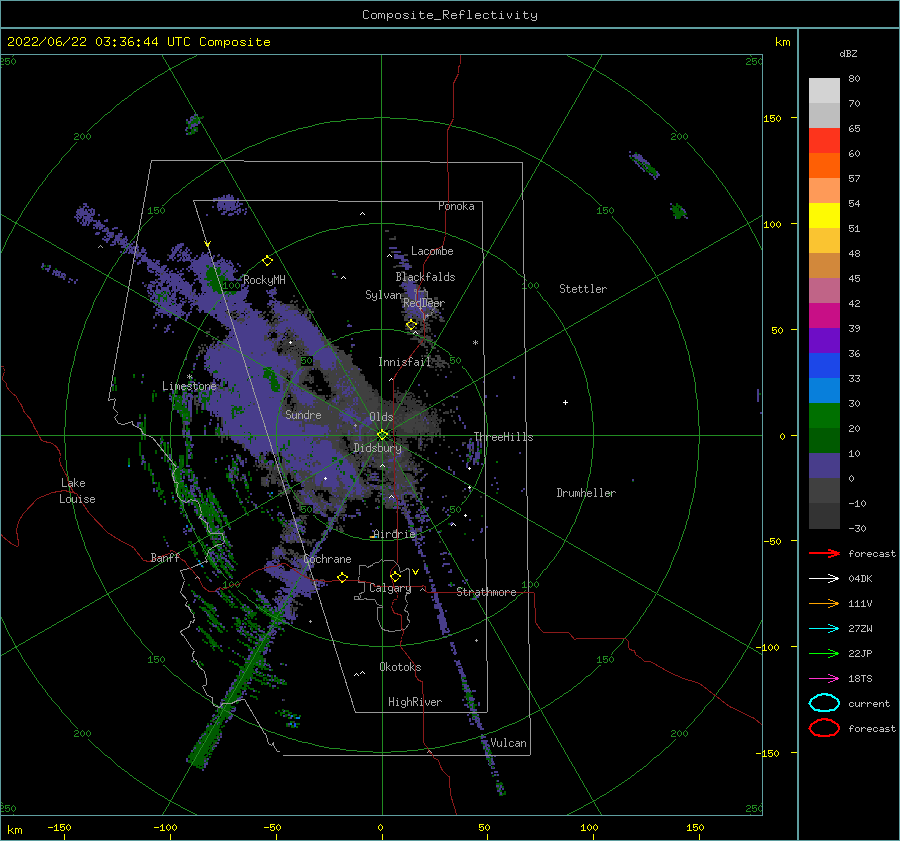The image size is (900, 841).
Task: Click the Ponoka city label
Action: [456, 206]
